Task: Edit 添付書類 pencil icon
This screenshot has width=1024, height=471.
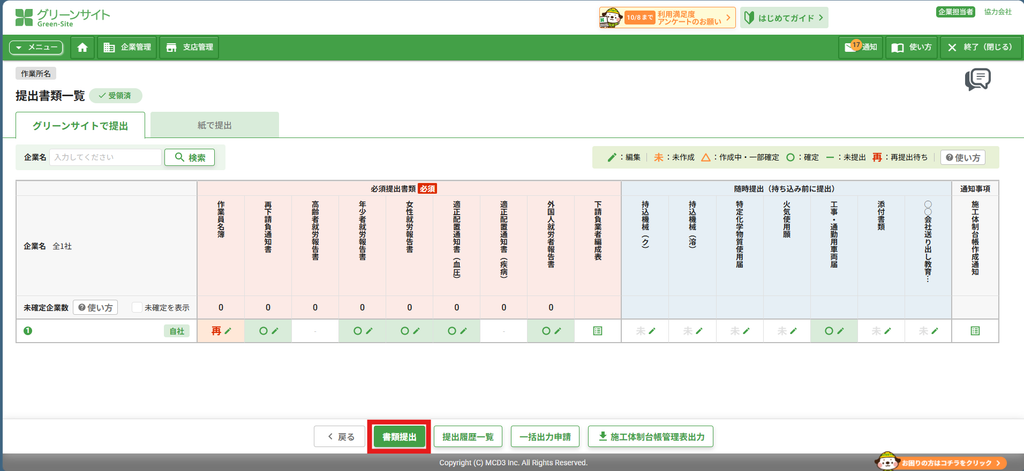Action: click(x=888, y=331)
